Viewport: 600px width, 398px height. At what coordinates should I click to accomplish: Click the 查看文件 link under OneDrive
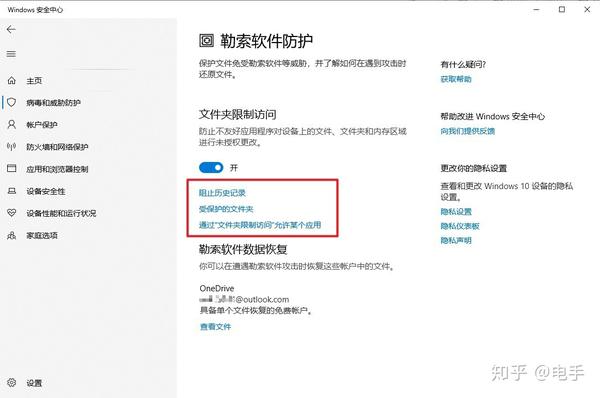(x=215, y=326)
